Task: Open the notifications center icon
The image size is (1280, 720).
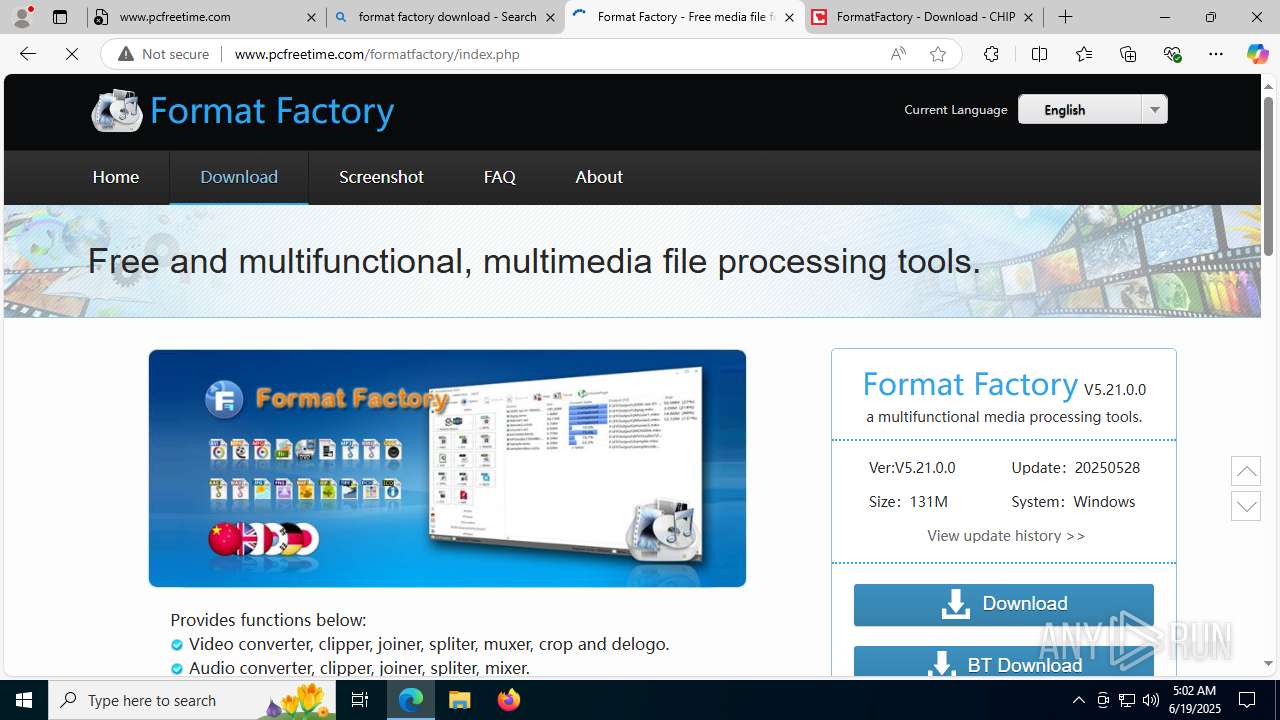Action: click(x=1247, y=700)
